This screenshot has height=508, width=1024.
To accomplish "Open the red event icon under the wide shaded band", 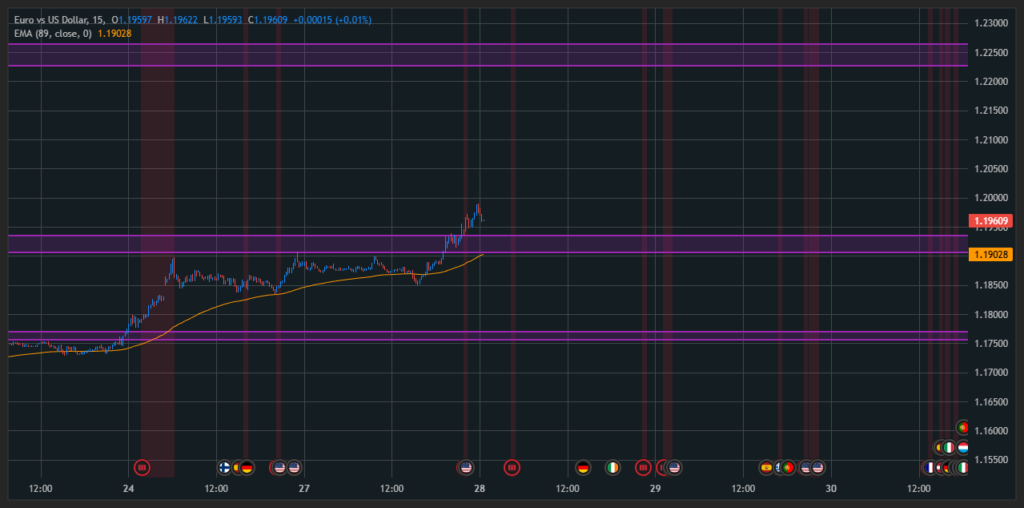I will pos(142,467).
